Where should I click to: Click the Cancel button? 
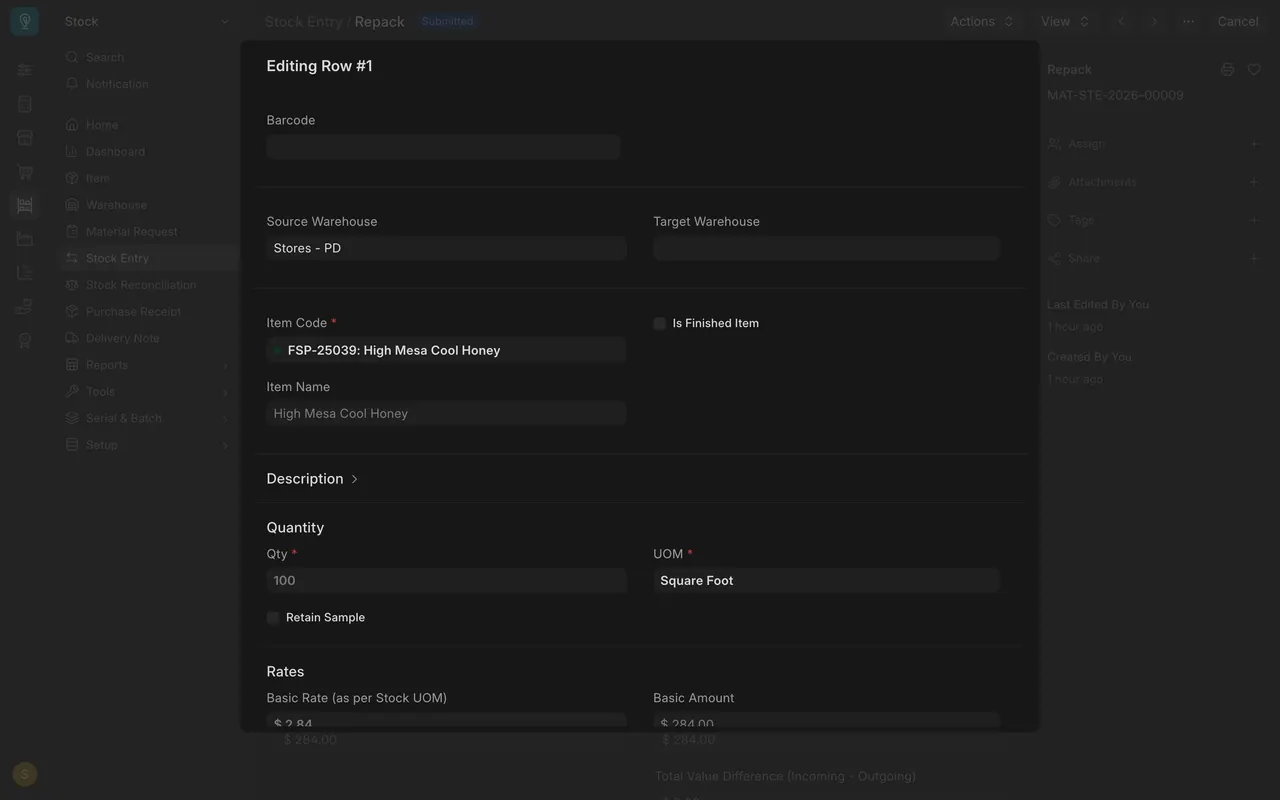coord(1238,21)
